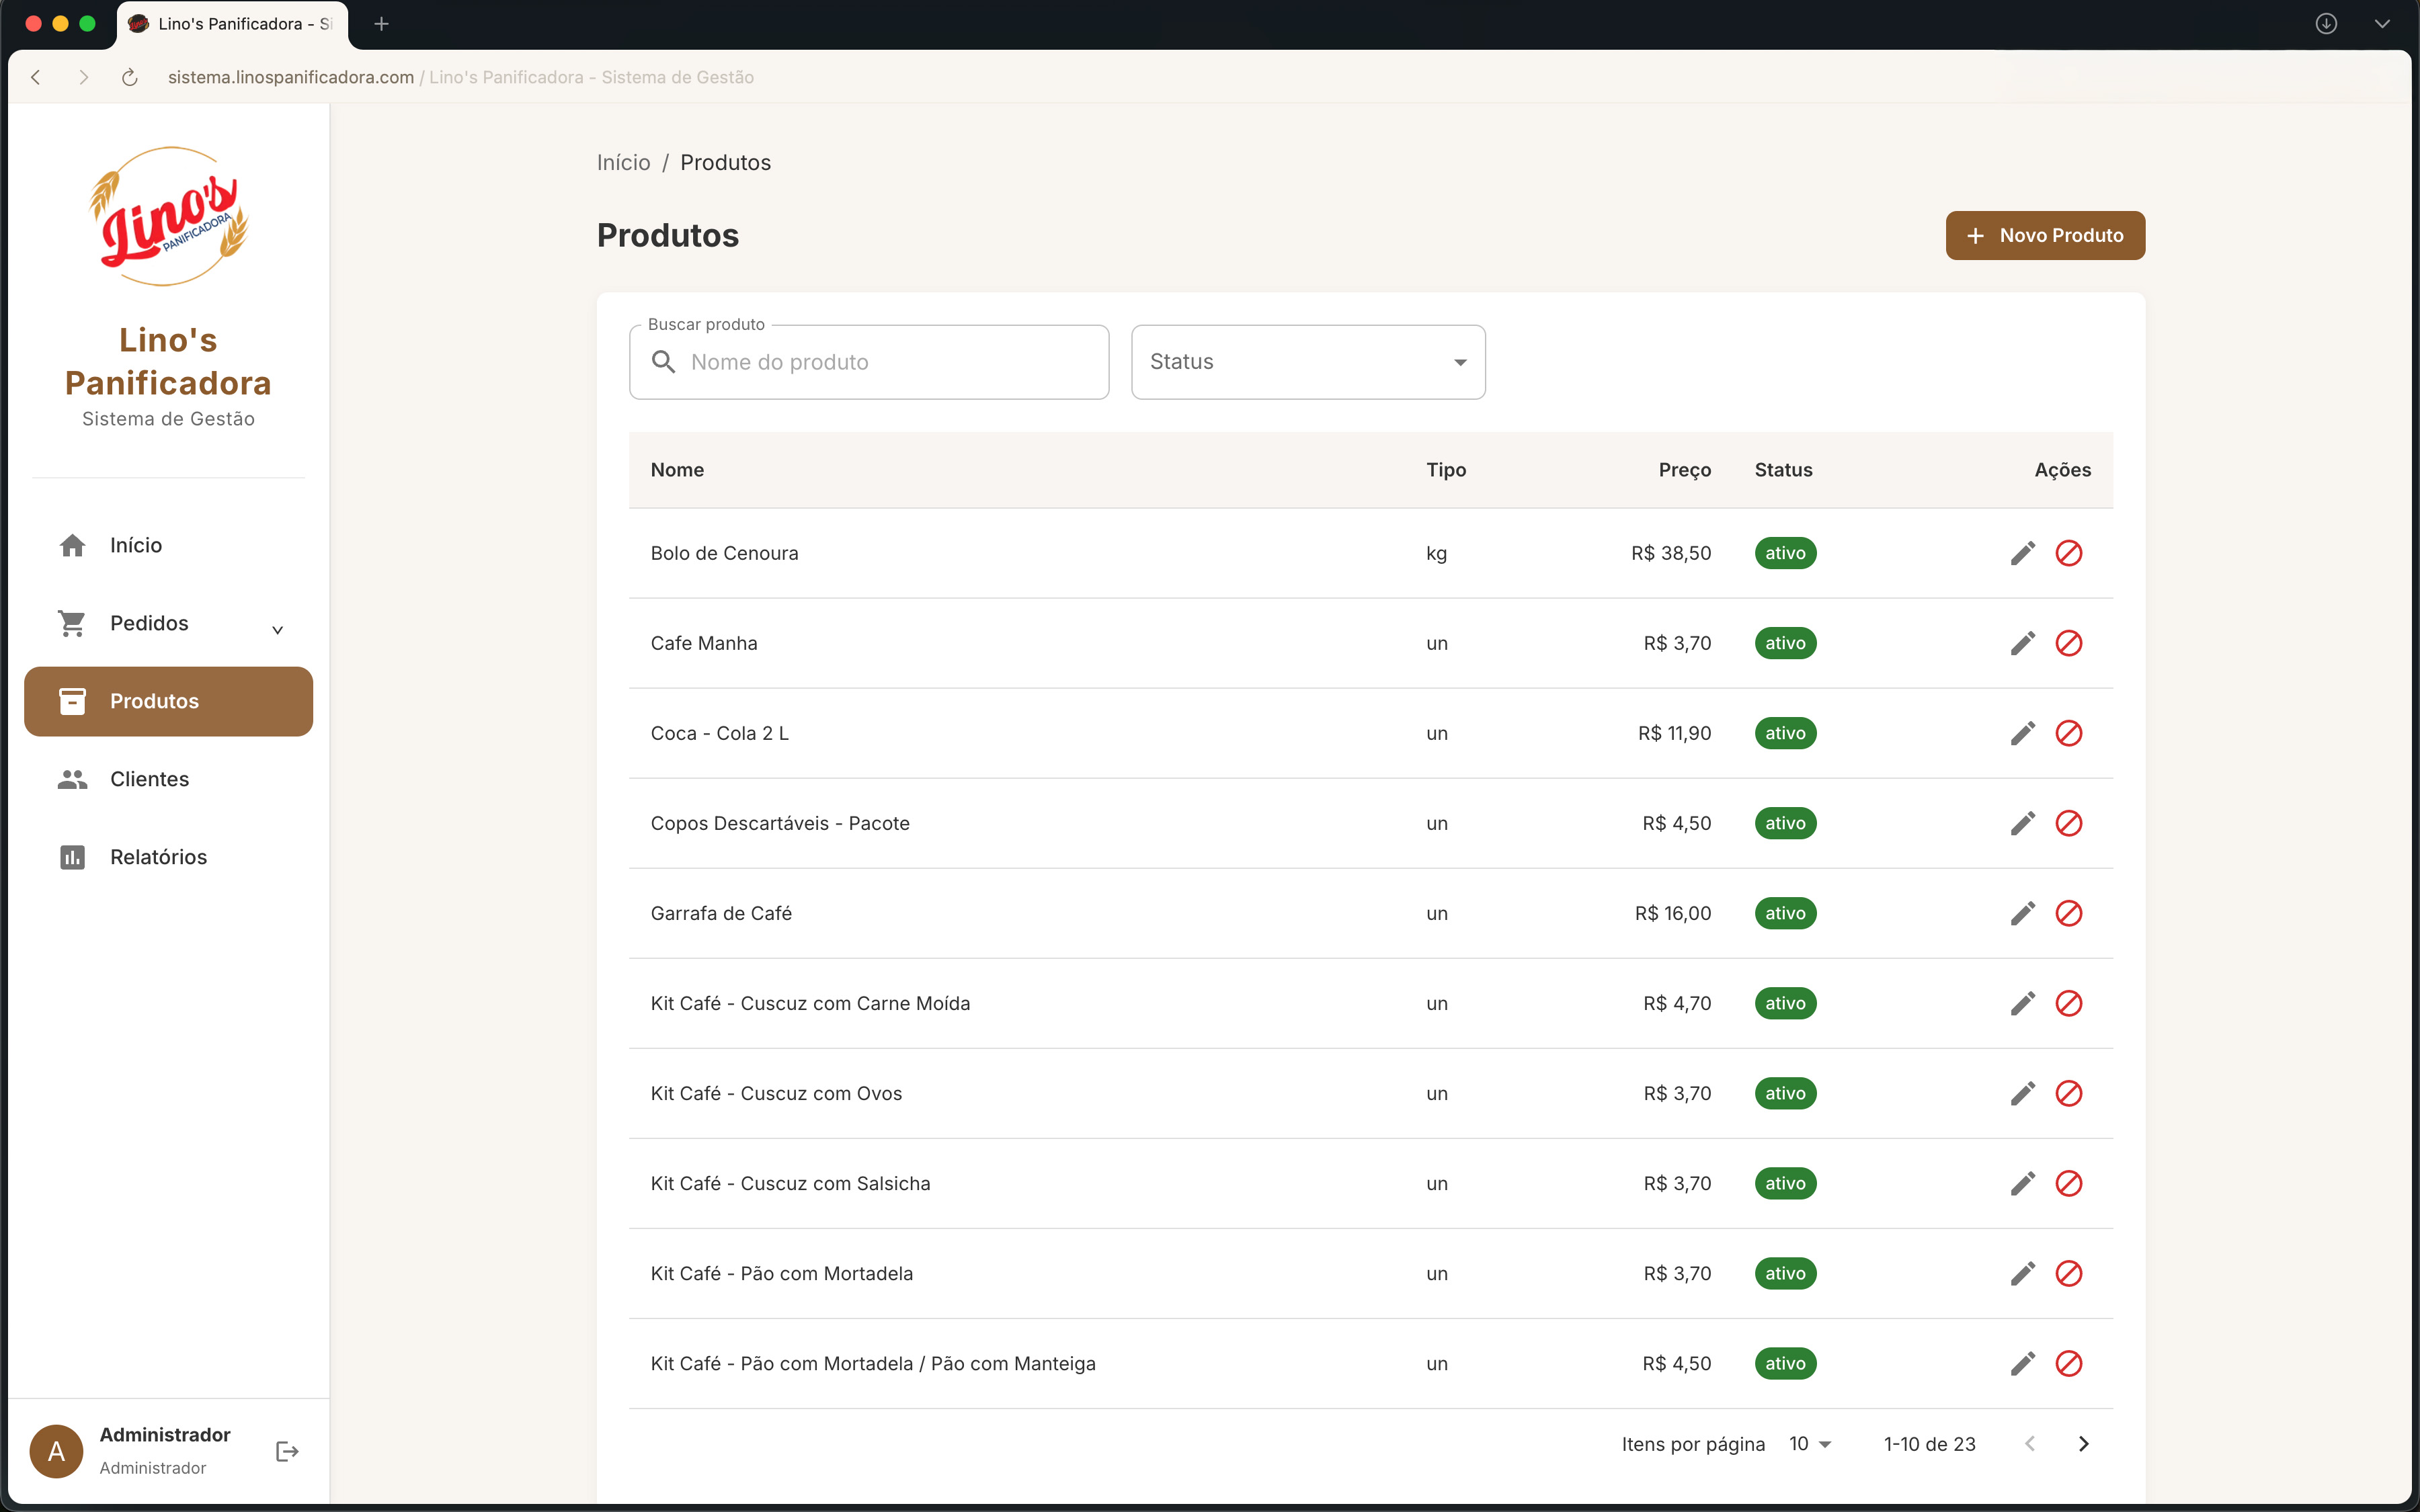Deactivate Pão com Mortadela / Pão com Manteiga
The width and height of the screenshot is (2420, 1512).
tap(2068, 1363)
